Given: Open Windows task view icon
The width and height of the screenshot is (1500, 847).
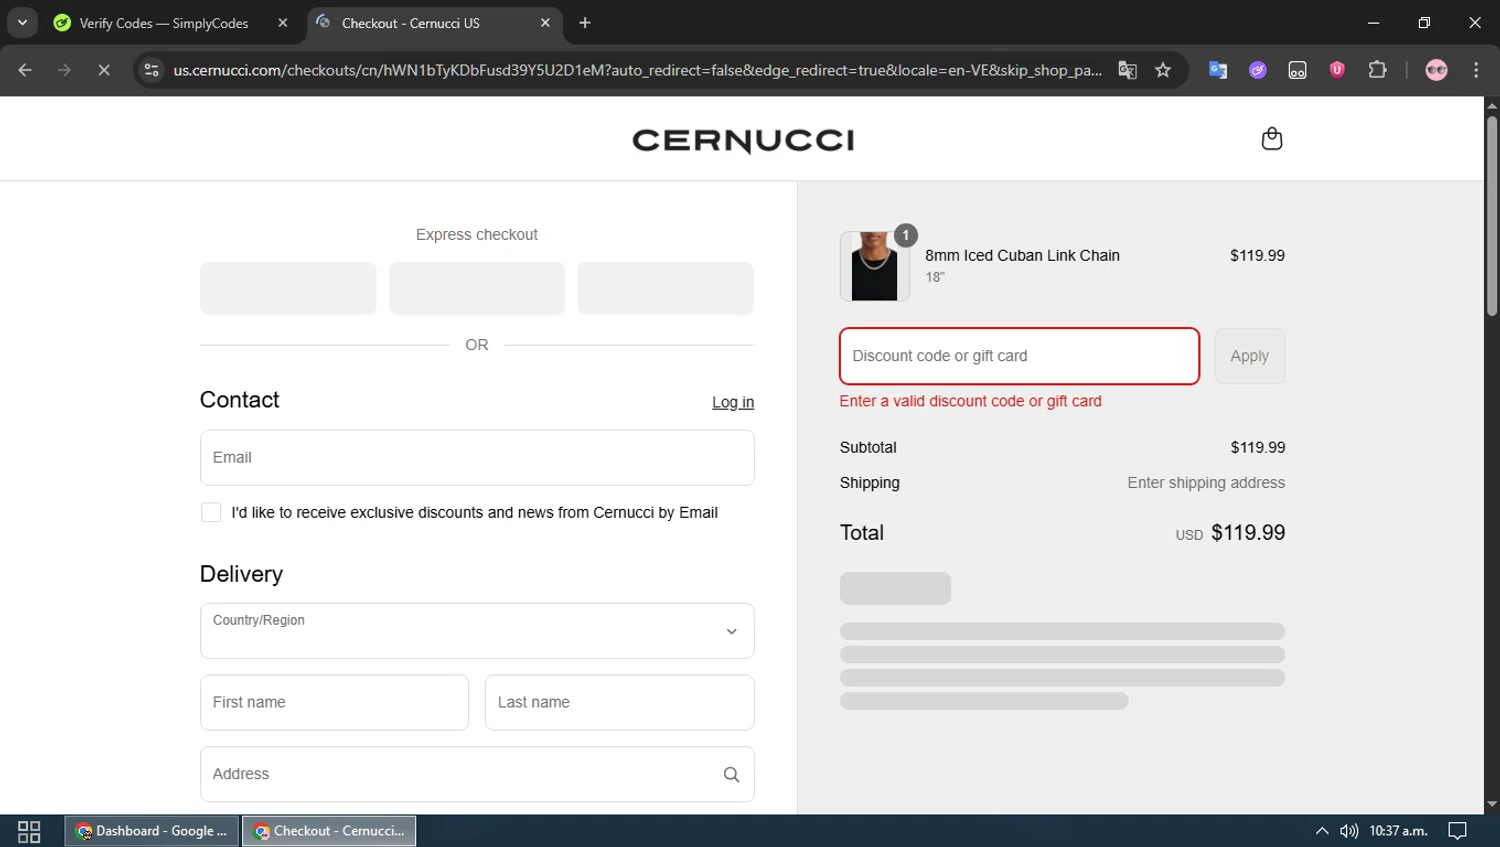Looking at the screenshot, I should [x=29, y=831].
